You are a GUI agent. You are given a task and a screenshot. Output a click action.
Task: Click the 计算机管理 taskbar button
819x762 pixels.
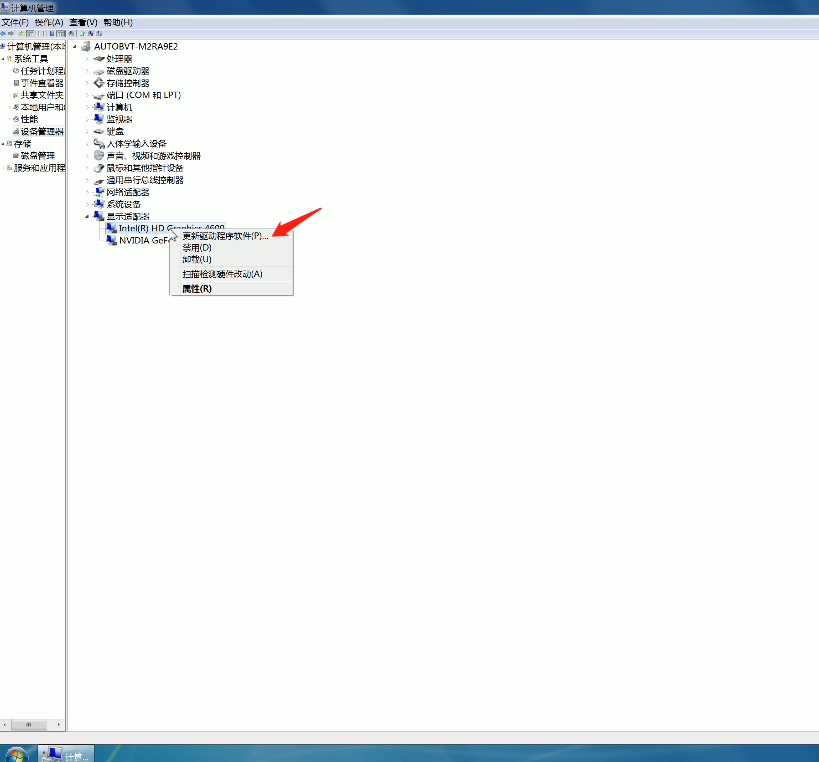66,754
